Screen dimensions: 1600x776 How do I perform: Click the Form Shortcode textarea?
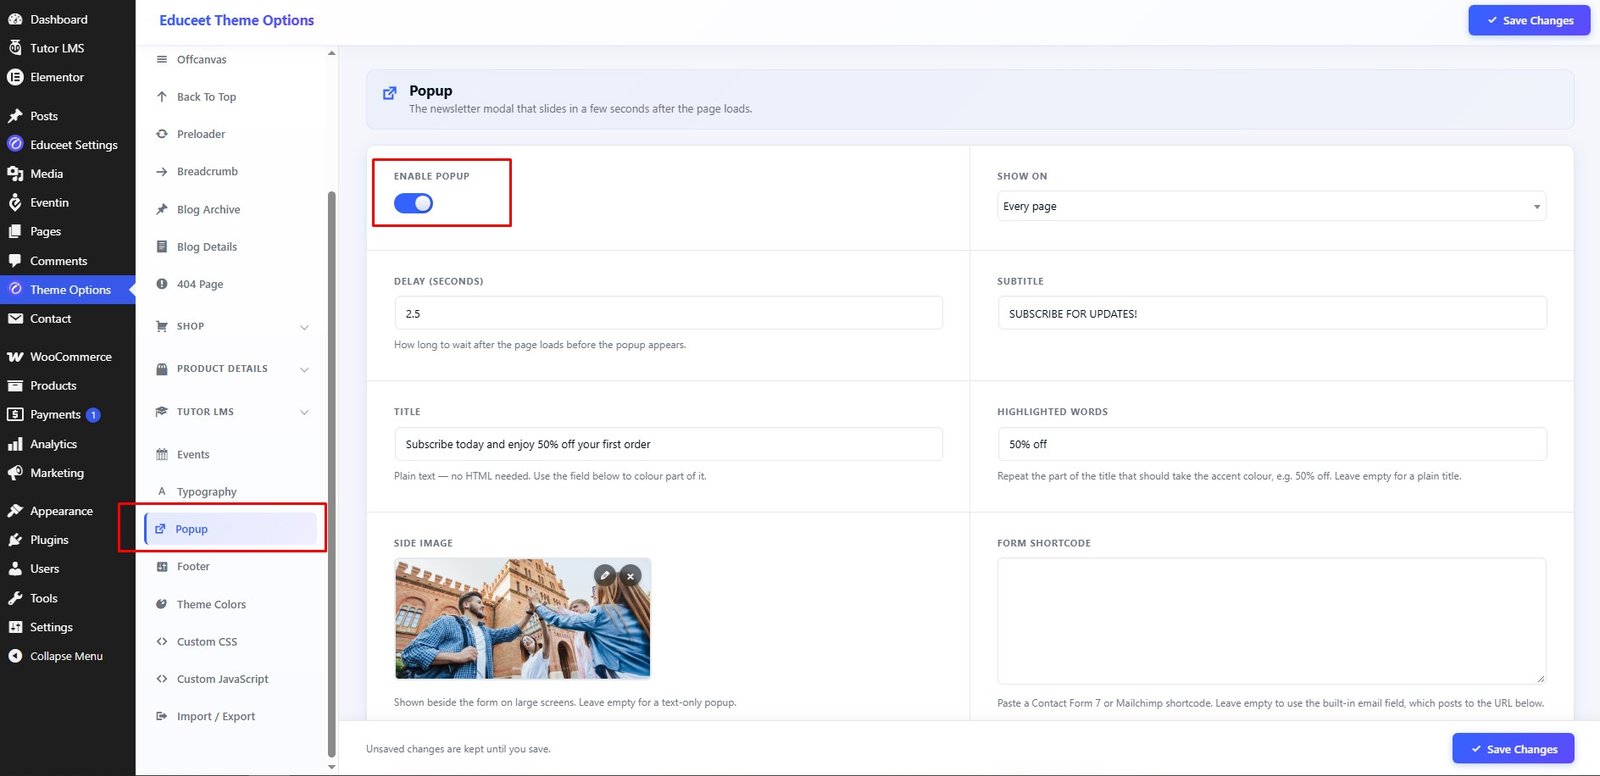1272,621
